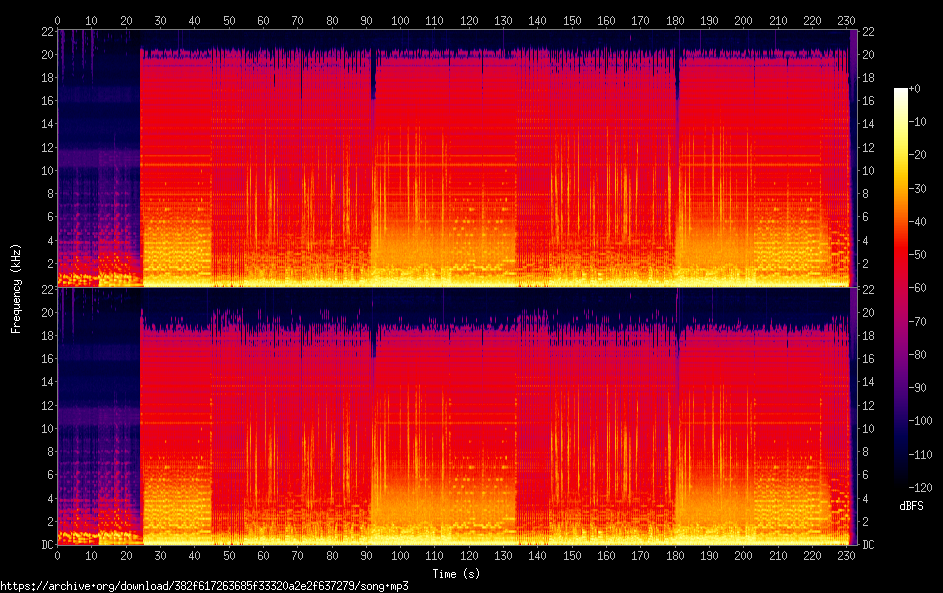Click the +0 dBFS top of color scale
The width and height of the screenshot is (943, 593).
(x=915, y=89)
